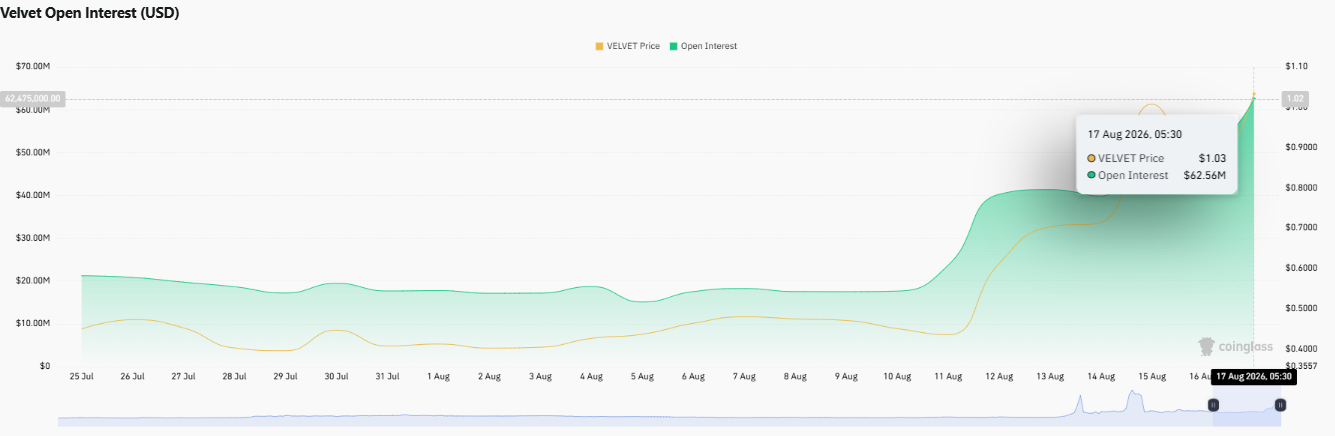Click the 2 Aug axis label

[489, 377]
